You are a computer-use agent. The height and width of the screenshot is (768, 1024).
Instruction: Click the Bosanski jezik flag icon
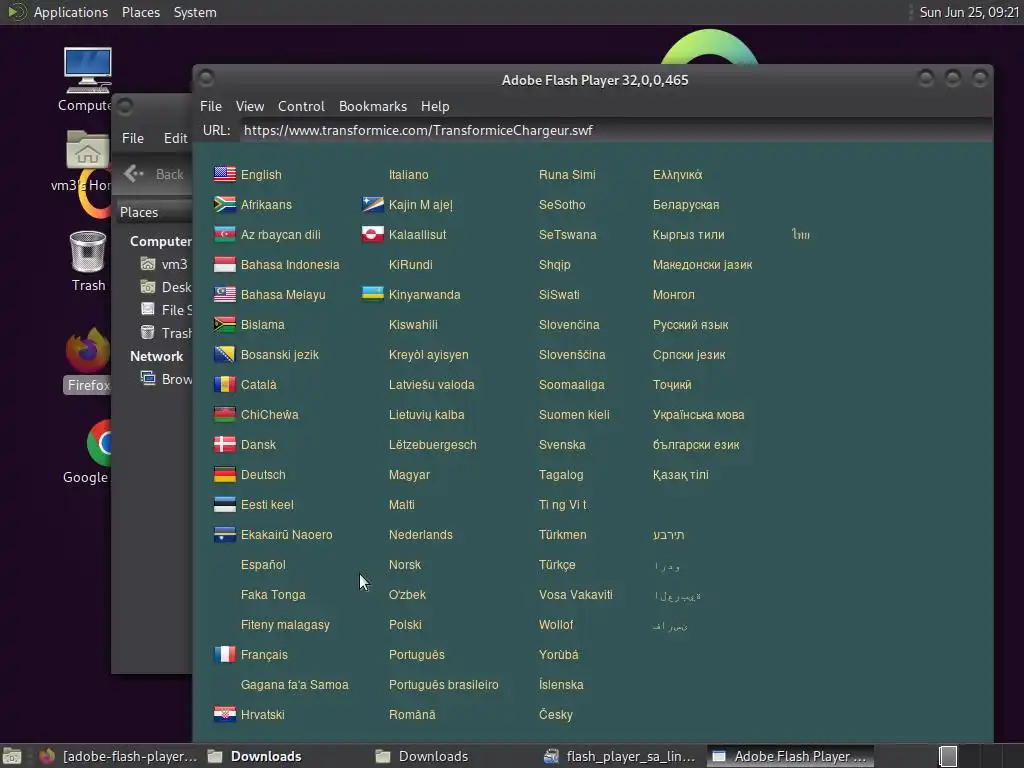(x=225, y=355)
